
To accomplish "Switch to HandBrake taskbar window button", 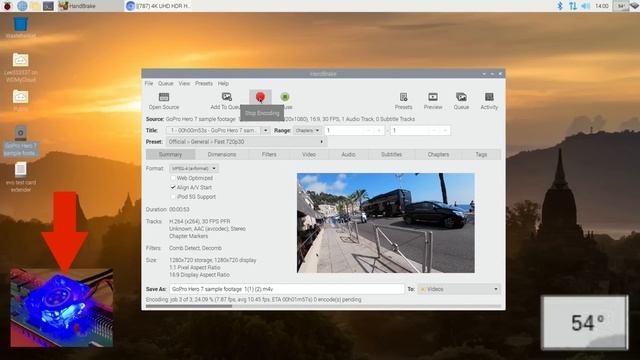I will tap(89, 6).
